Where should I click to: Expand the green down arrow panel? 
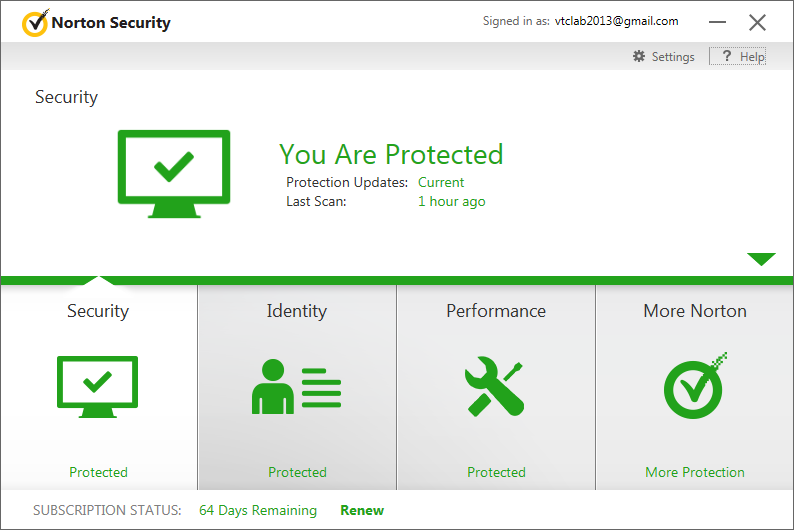click(x=761, y=260)
